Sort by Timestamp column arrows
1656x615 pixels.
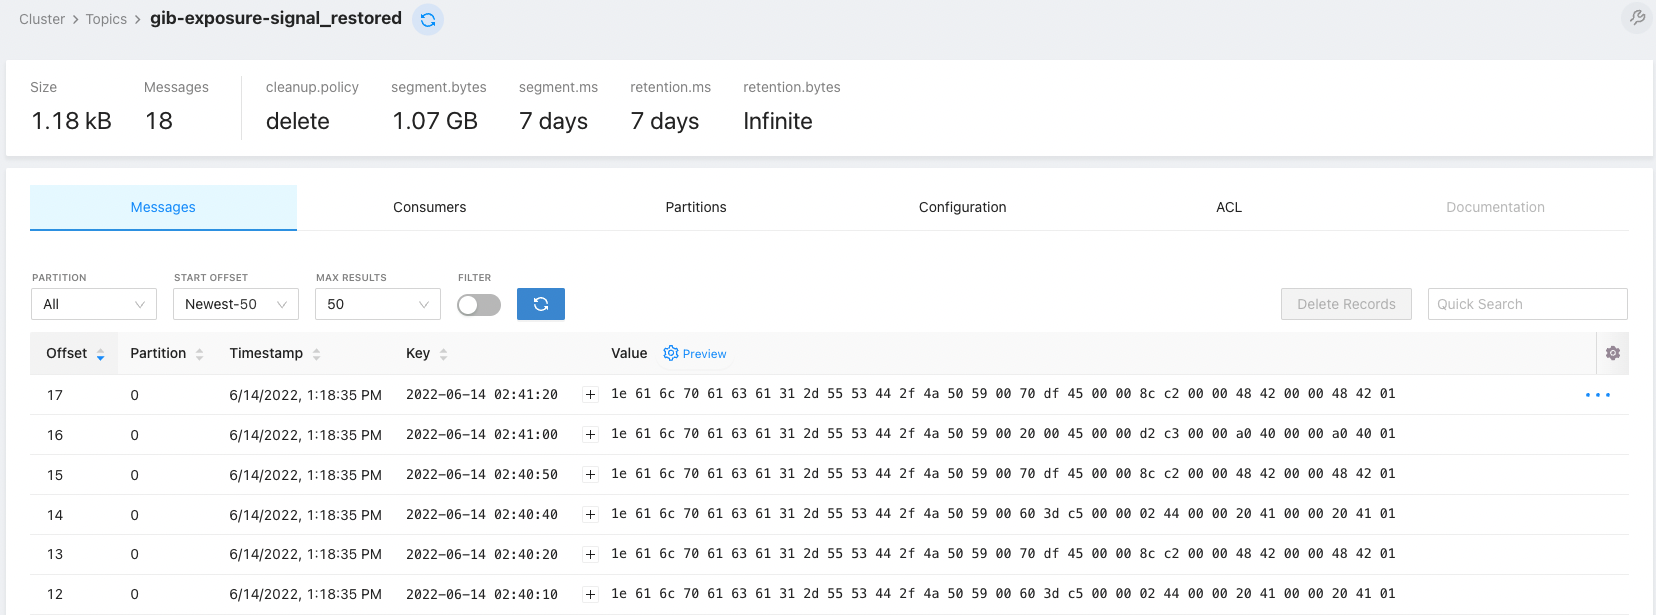tap(316, 354)
